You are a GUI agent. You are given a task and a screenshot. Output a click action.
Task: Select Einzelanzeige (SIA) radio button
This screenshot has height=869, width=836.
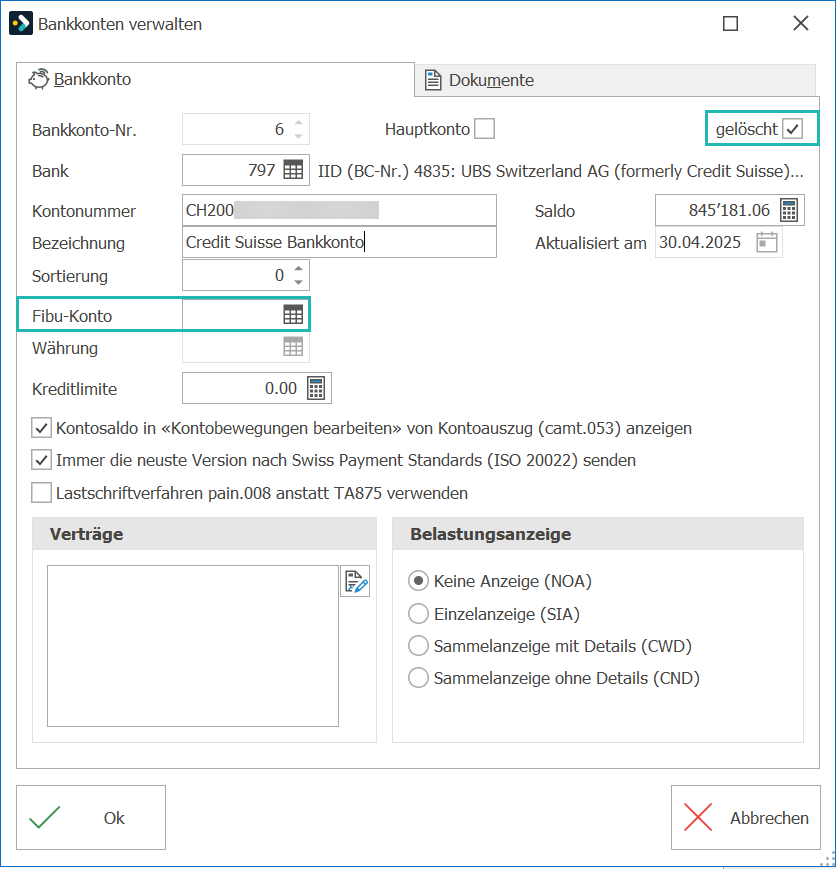coord(419,614)
